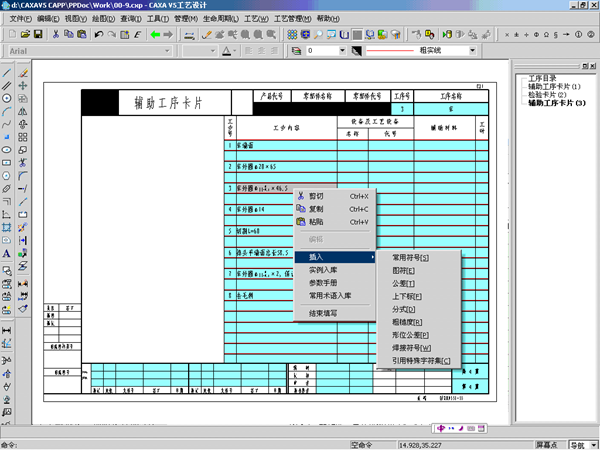Viewport: 600px width, 450px height.
Task: Choose 粗糙度 from the insert submenu
Action: (407, 322)
